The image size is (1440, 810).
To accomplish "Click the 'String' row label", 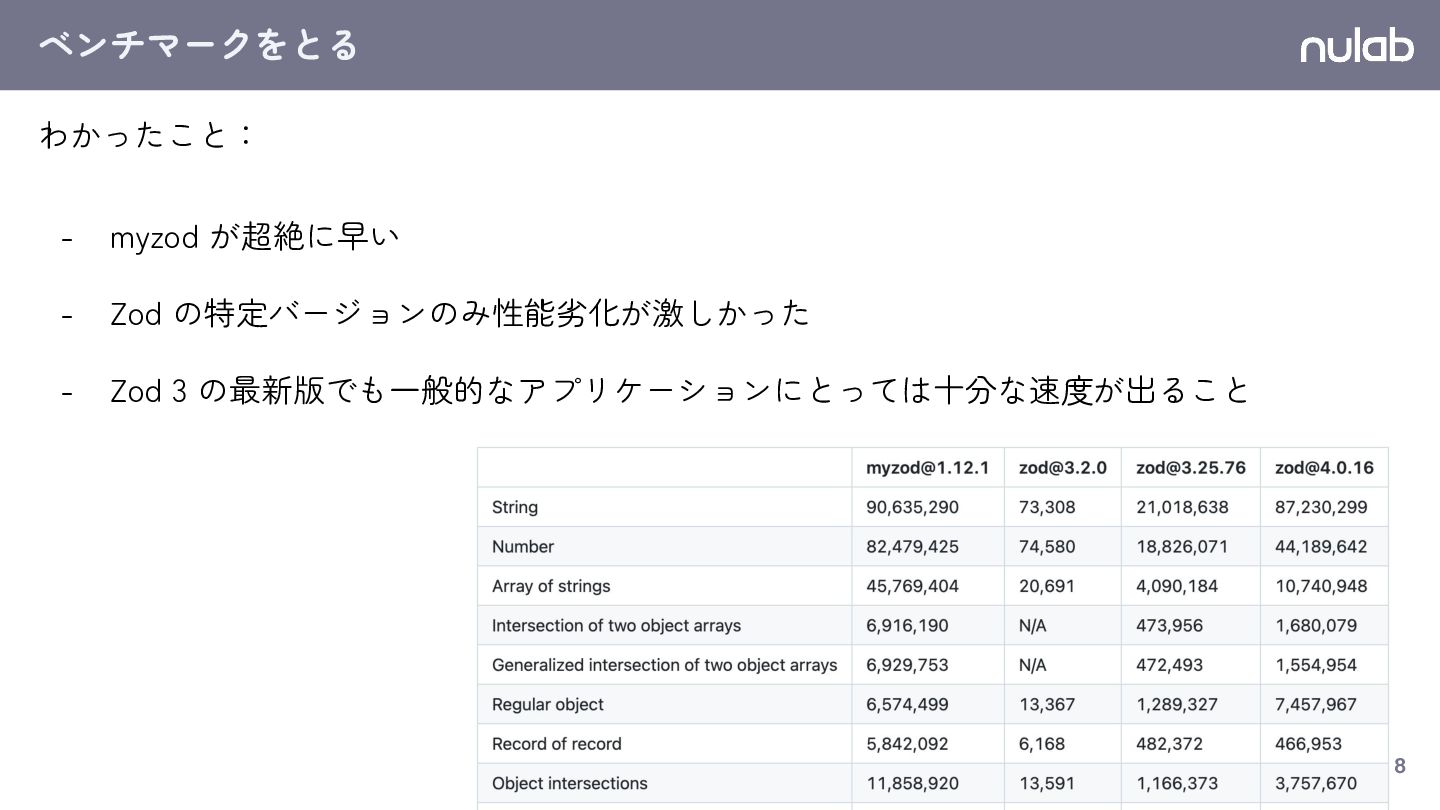I will tap(515, 507).
